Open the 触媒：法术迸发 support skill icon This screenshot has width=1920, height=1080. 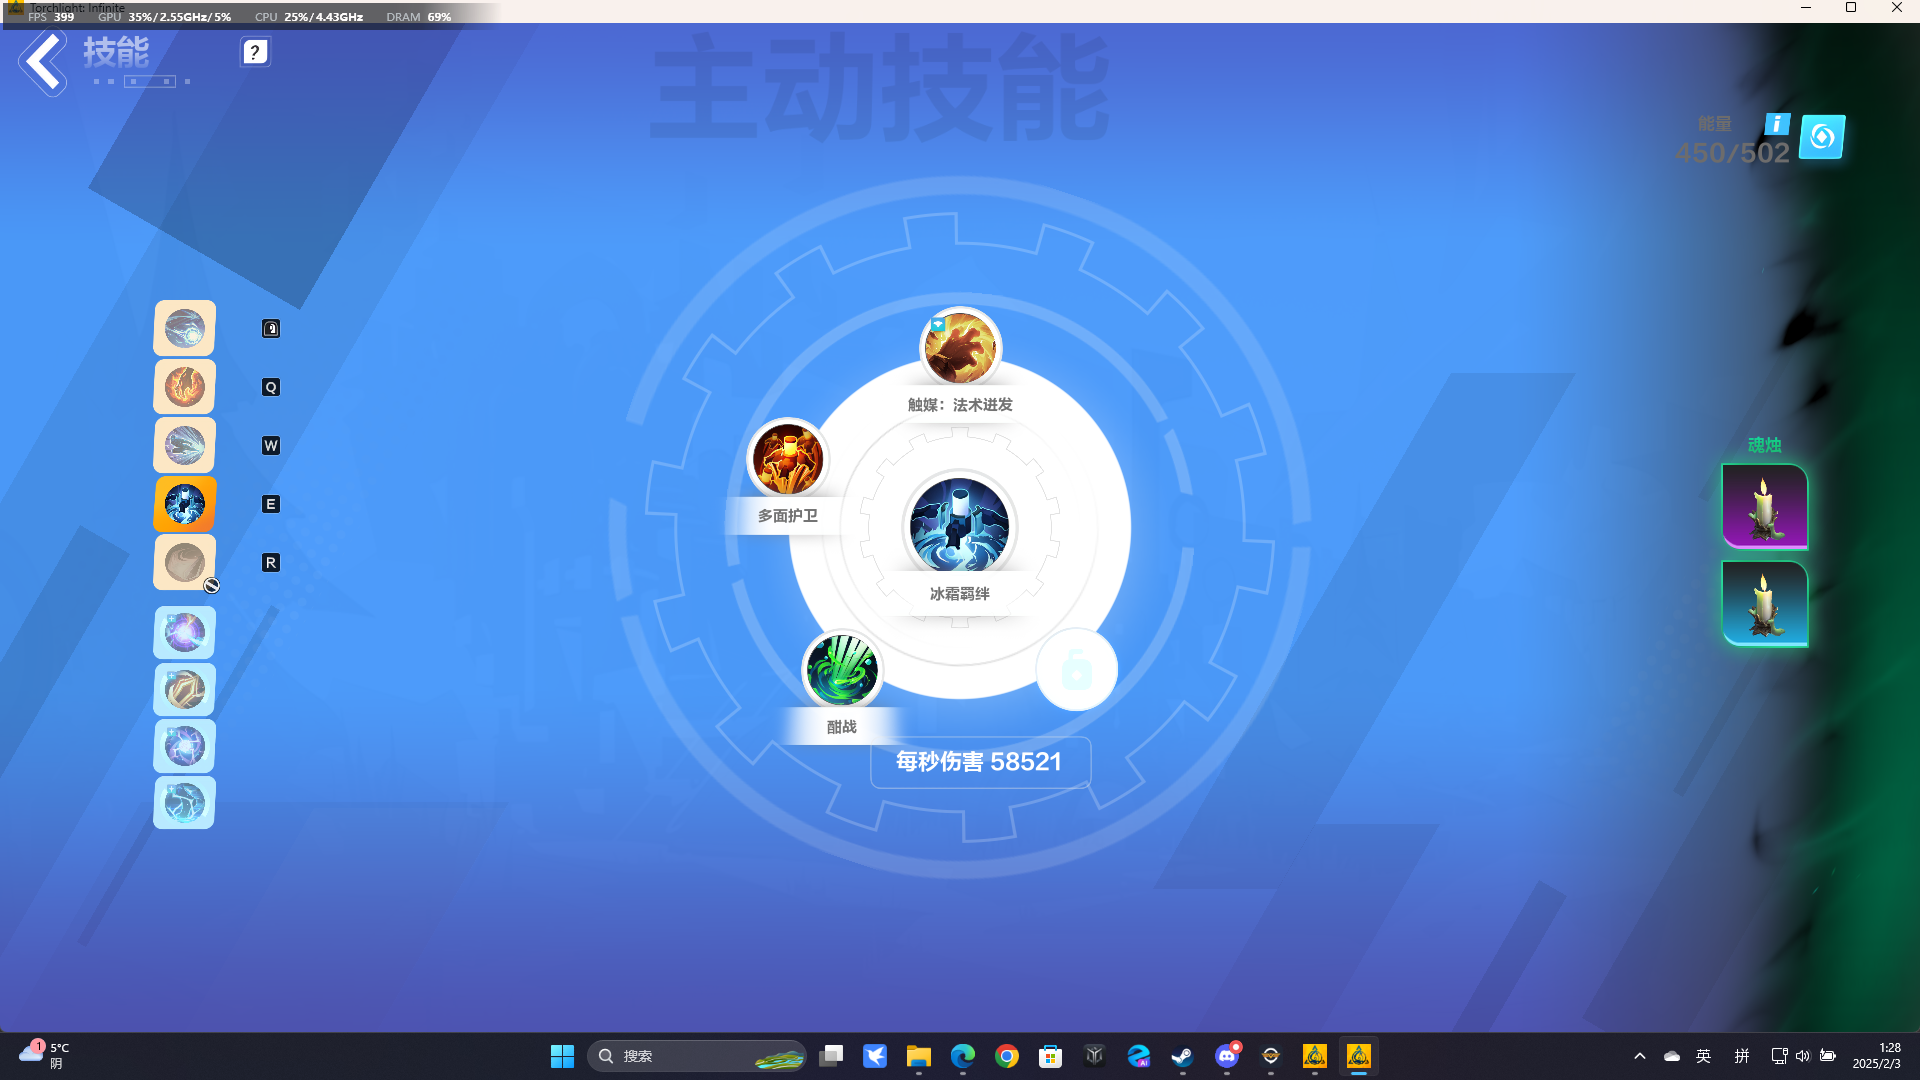(960, 348)
